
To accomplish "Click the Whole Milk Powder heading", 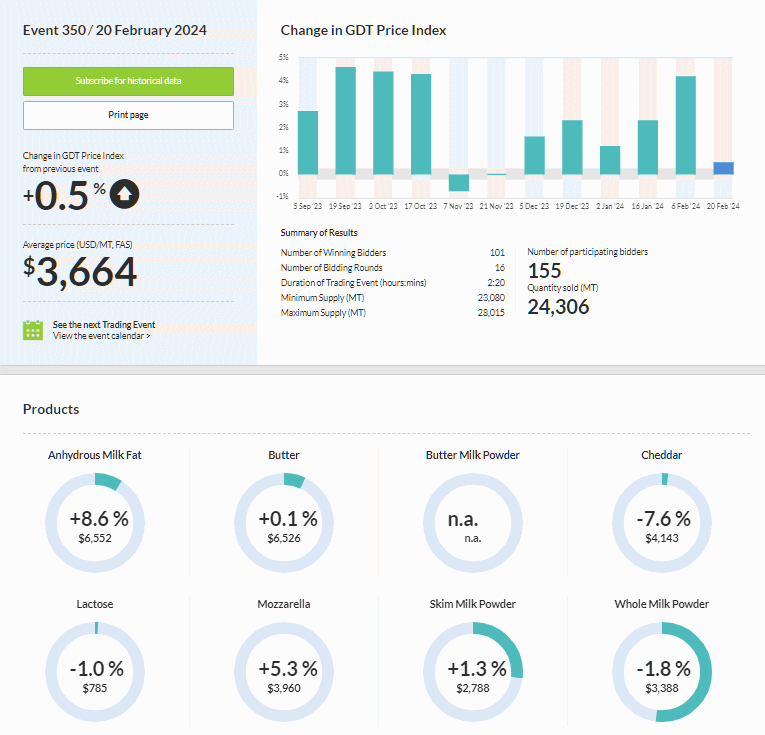I will (662, 604).
